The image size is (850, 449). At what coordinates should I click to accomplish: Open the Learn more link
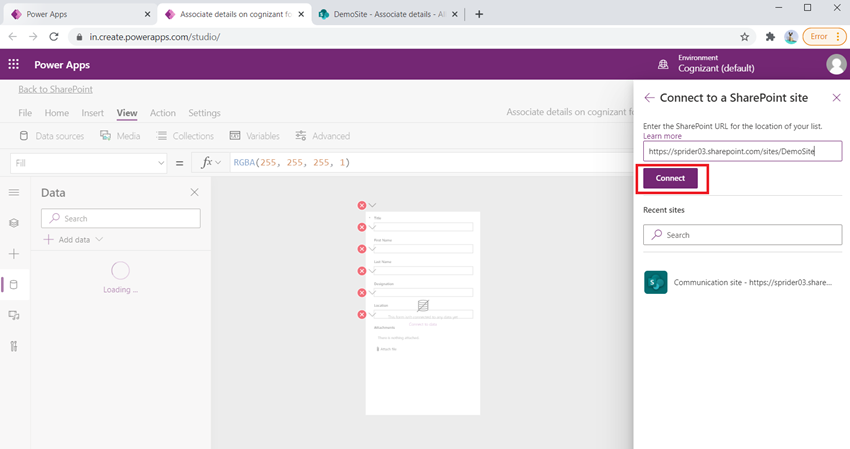coord(662,136)
